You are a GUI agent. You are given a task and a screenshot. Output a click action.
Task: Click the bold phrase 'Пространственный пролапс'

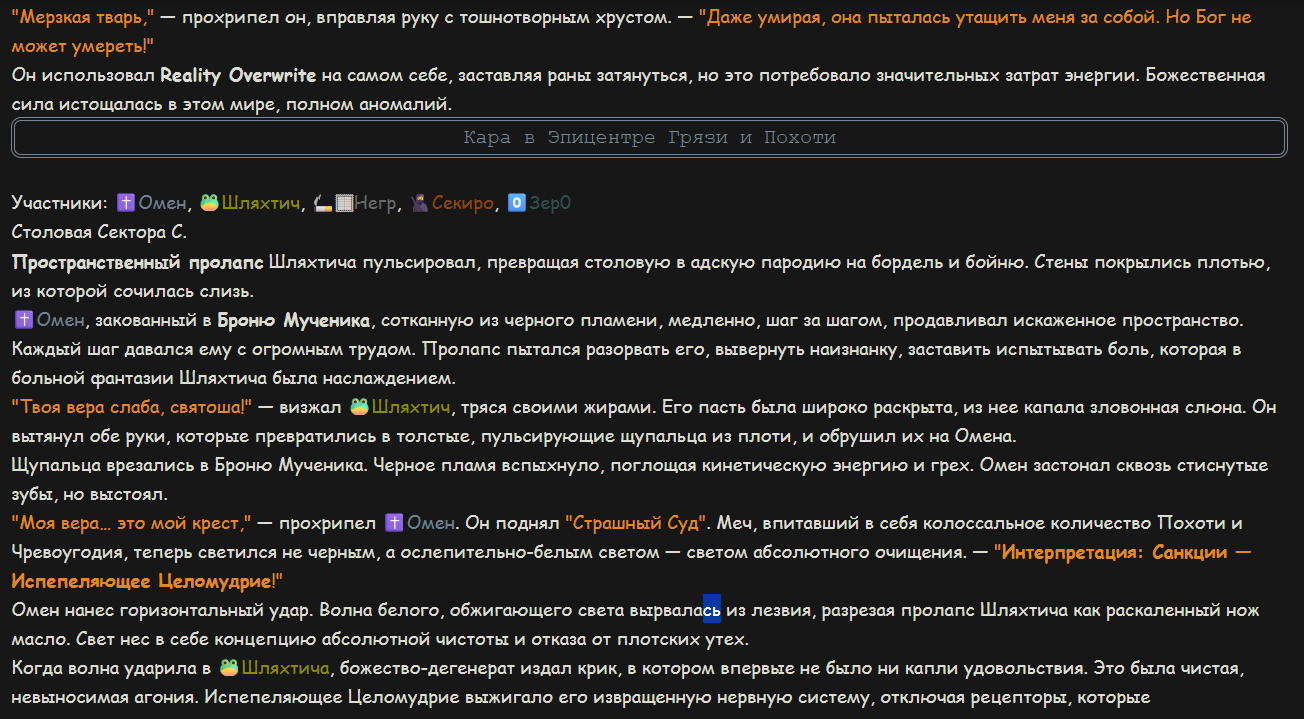click(x=138, y=262)
